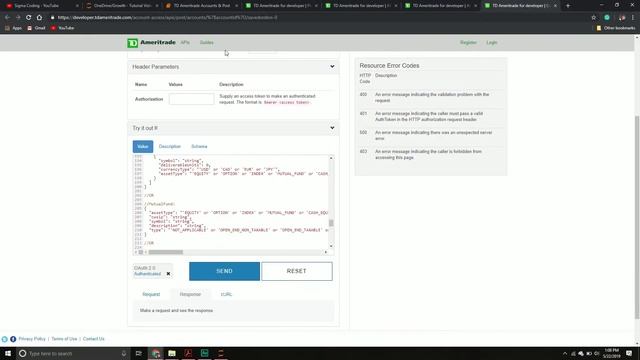Screen dimensions: 640x360
Task: Open Chrome from the taskbar
Action: click(x=156, y=353)
